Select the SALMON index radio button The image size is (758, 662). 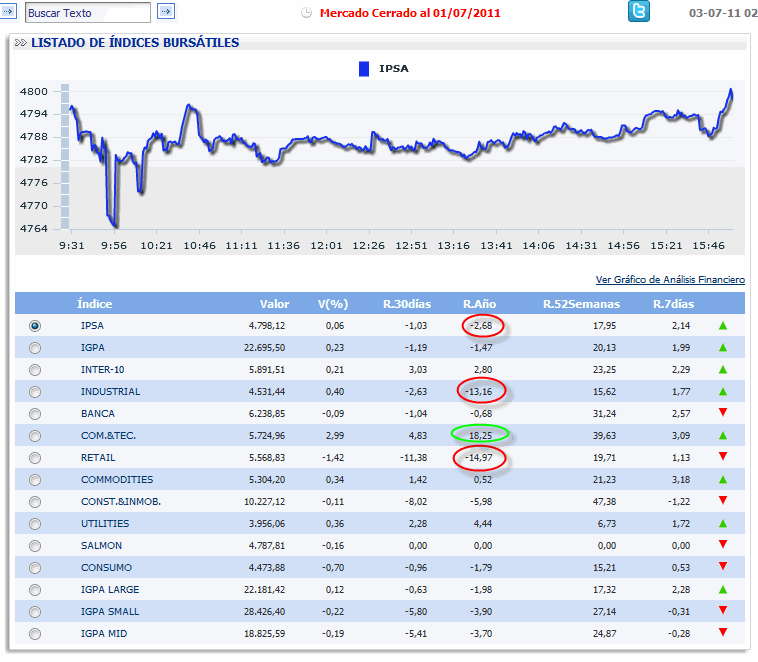pyautogui.click(x=36, y=546)
